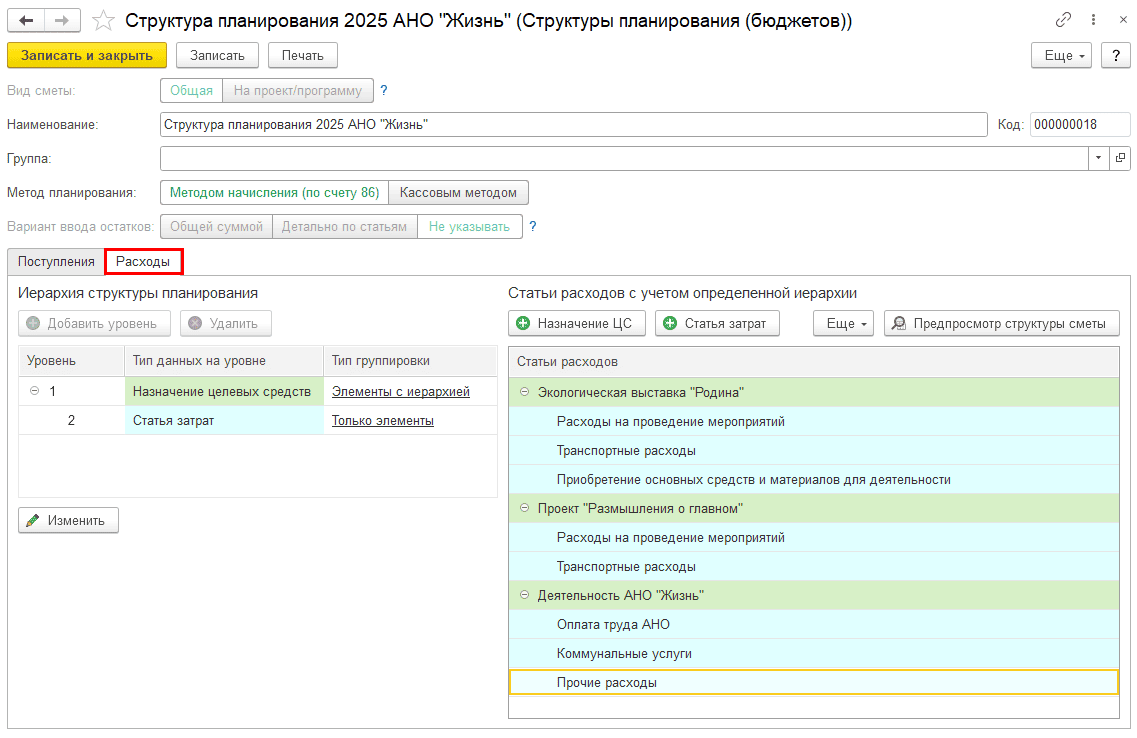Screen dimensions: 1137x738
Task: Open the Группа field selection icon
Action: [1120, 158]
